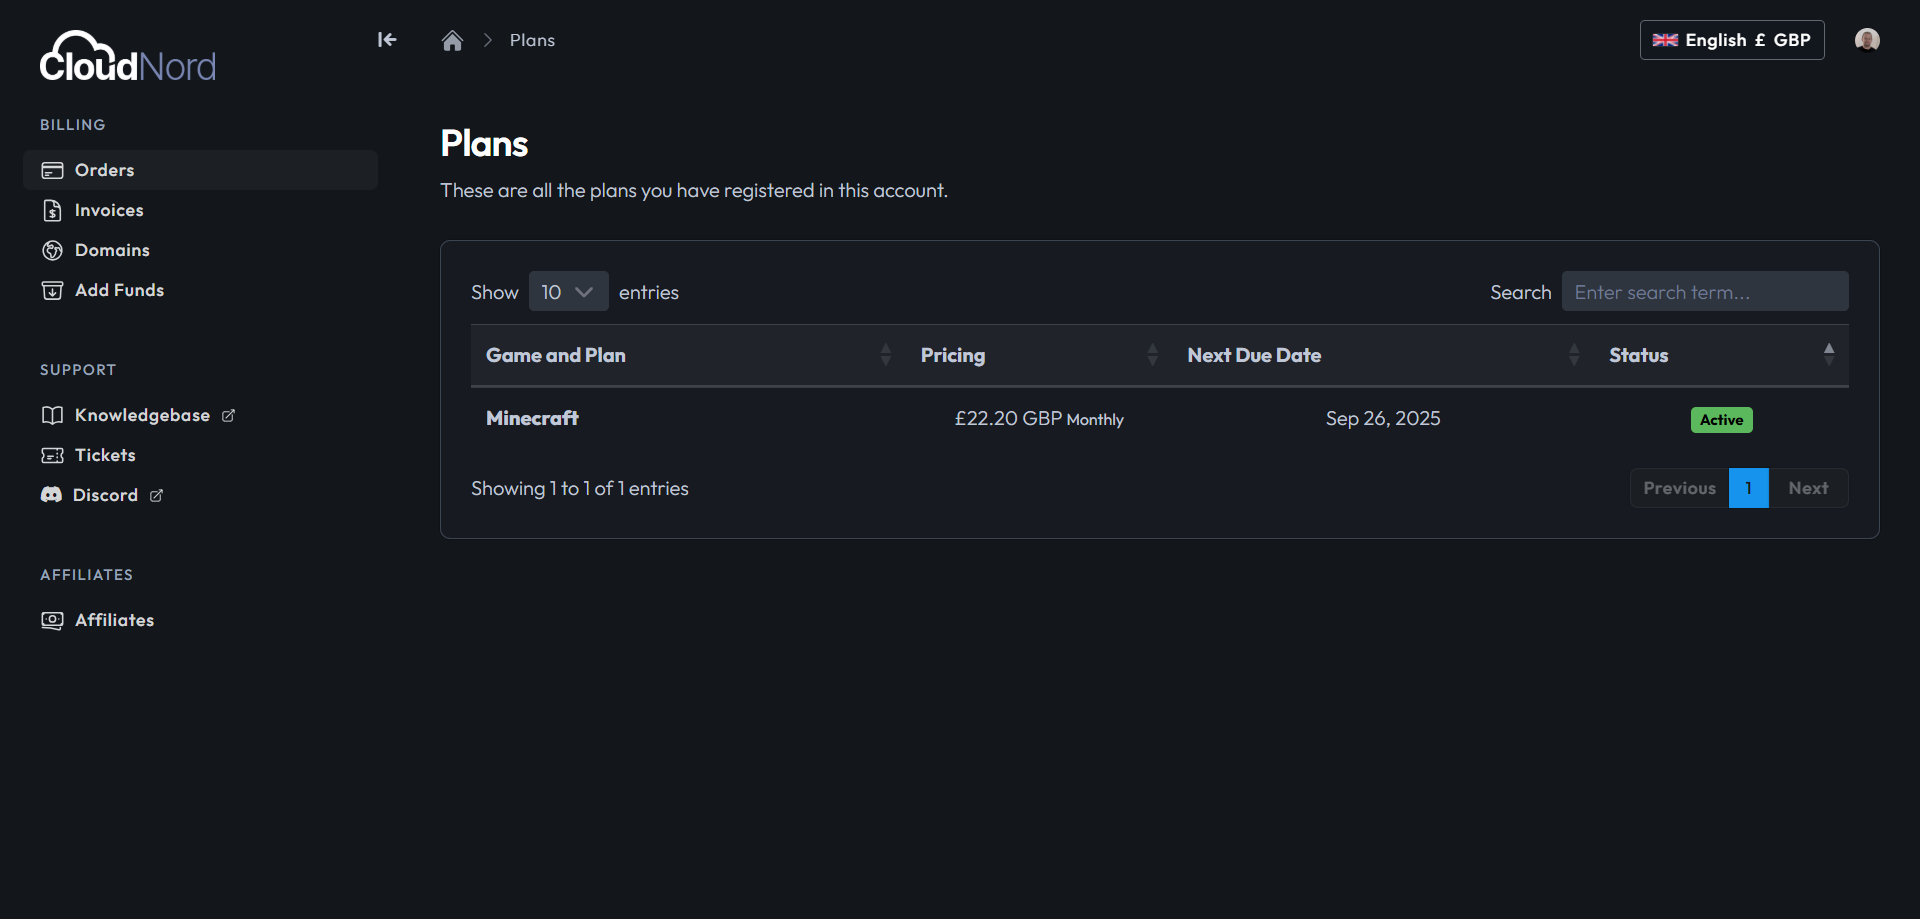
Task: Sort table by Status column
Action: click(x=1638, y=355)
